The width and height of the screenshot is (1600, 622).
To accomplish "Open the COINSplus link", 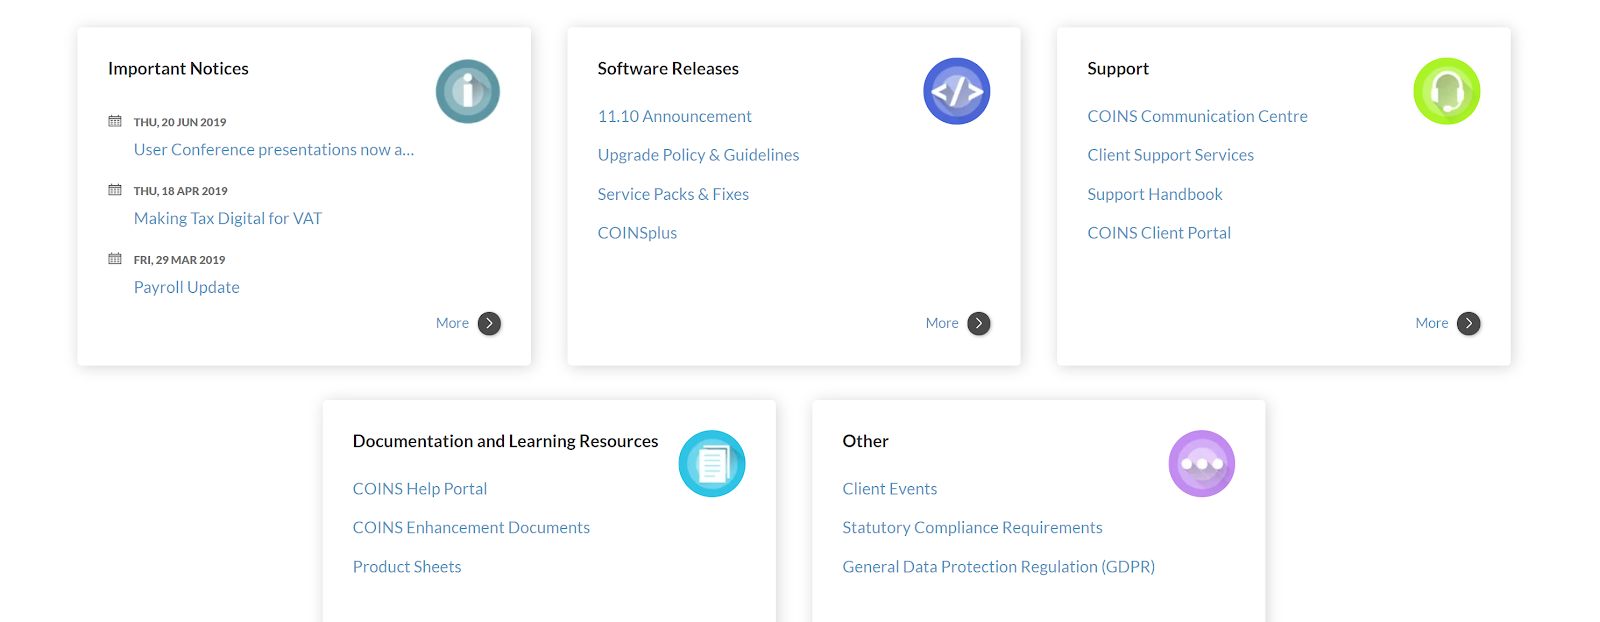I will [x=637, y=234].
